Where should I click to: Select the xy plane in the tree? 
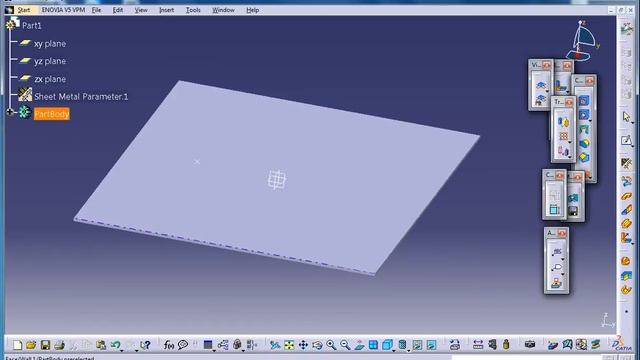pos(50,43)
